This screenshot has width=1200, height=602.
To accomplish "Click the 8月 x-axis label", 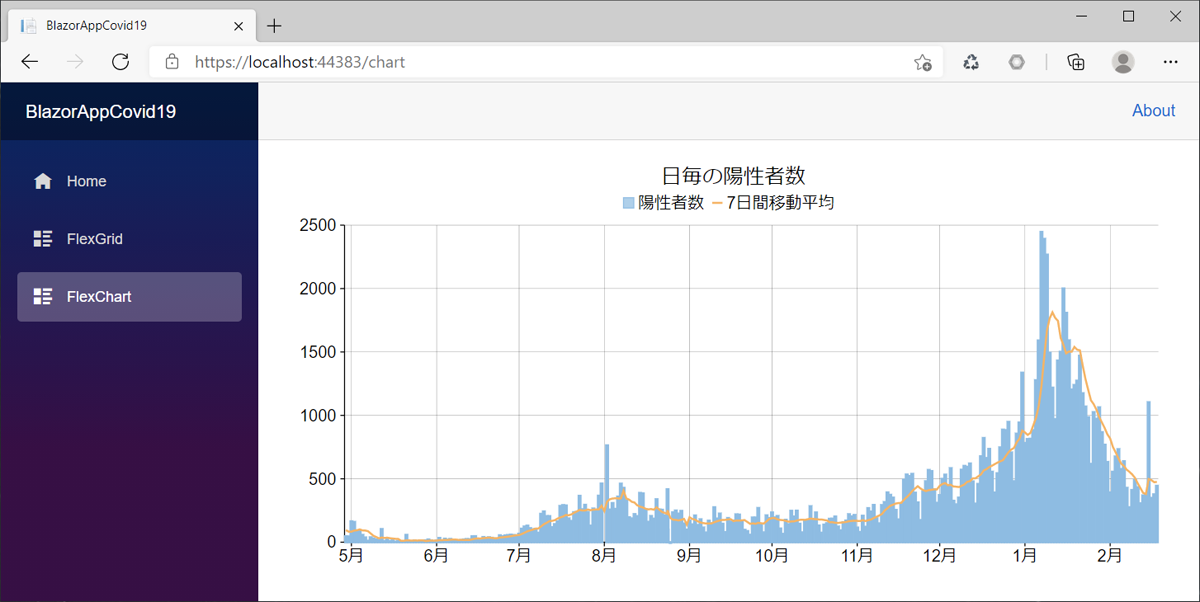I will pos(604,554).
